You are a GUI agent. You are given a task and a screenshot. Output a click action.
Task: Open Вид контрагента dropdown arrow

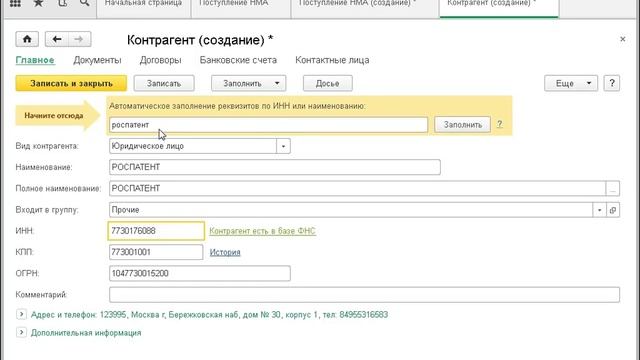coord(283,146)
